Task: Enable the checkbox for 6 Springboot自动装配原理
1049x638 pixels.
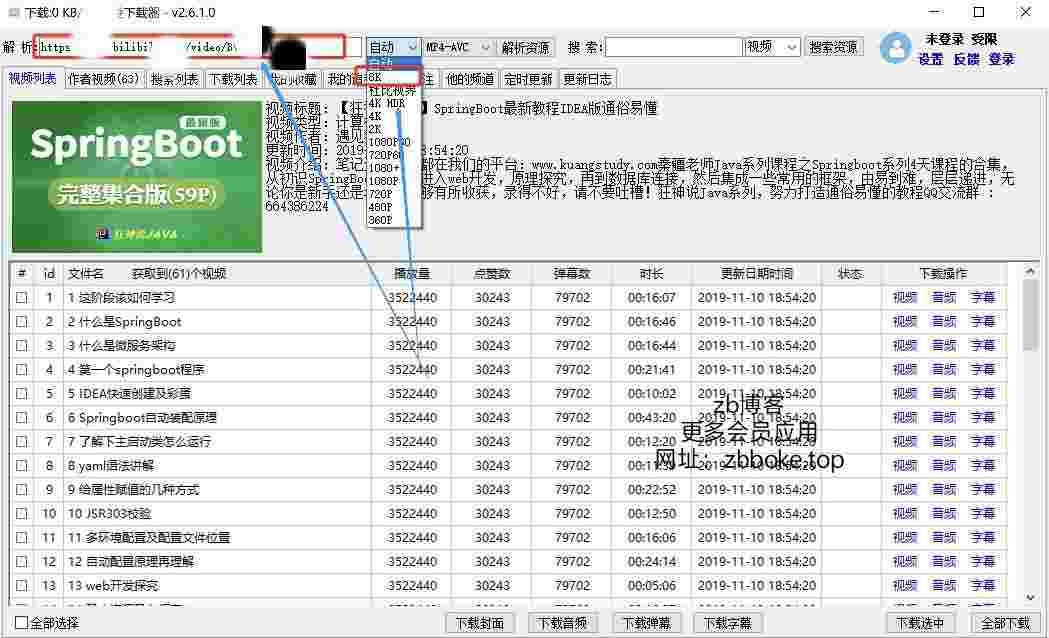Action: point(22,417)
